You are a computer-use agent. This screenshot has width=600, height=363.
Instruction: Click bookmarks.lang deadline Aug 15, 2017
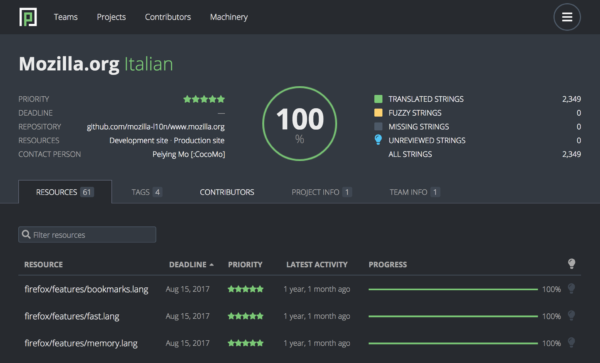point(188,289)
